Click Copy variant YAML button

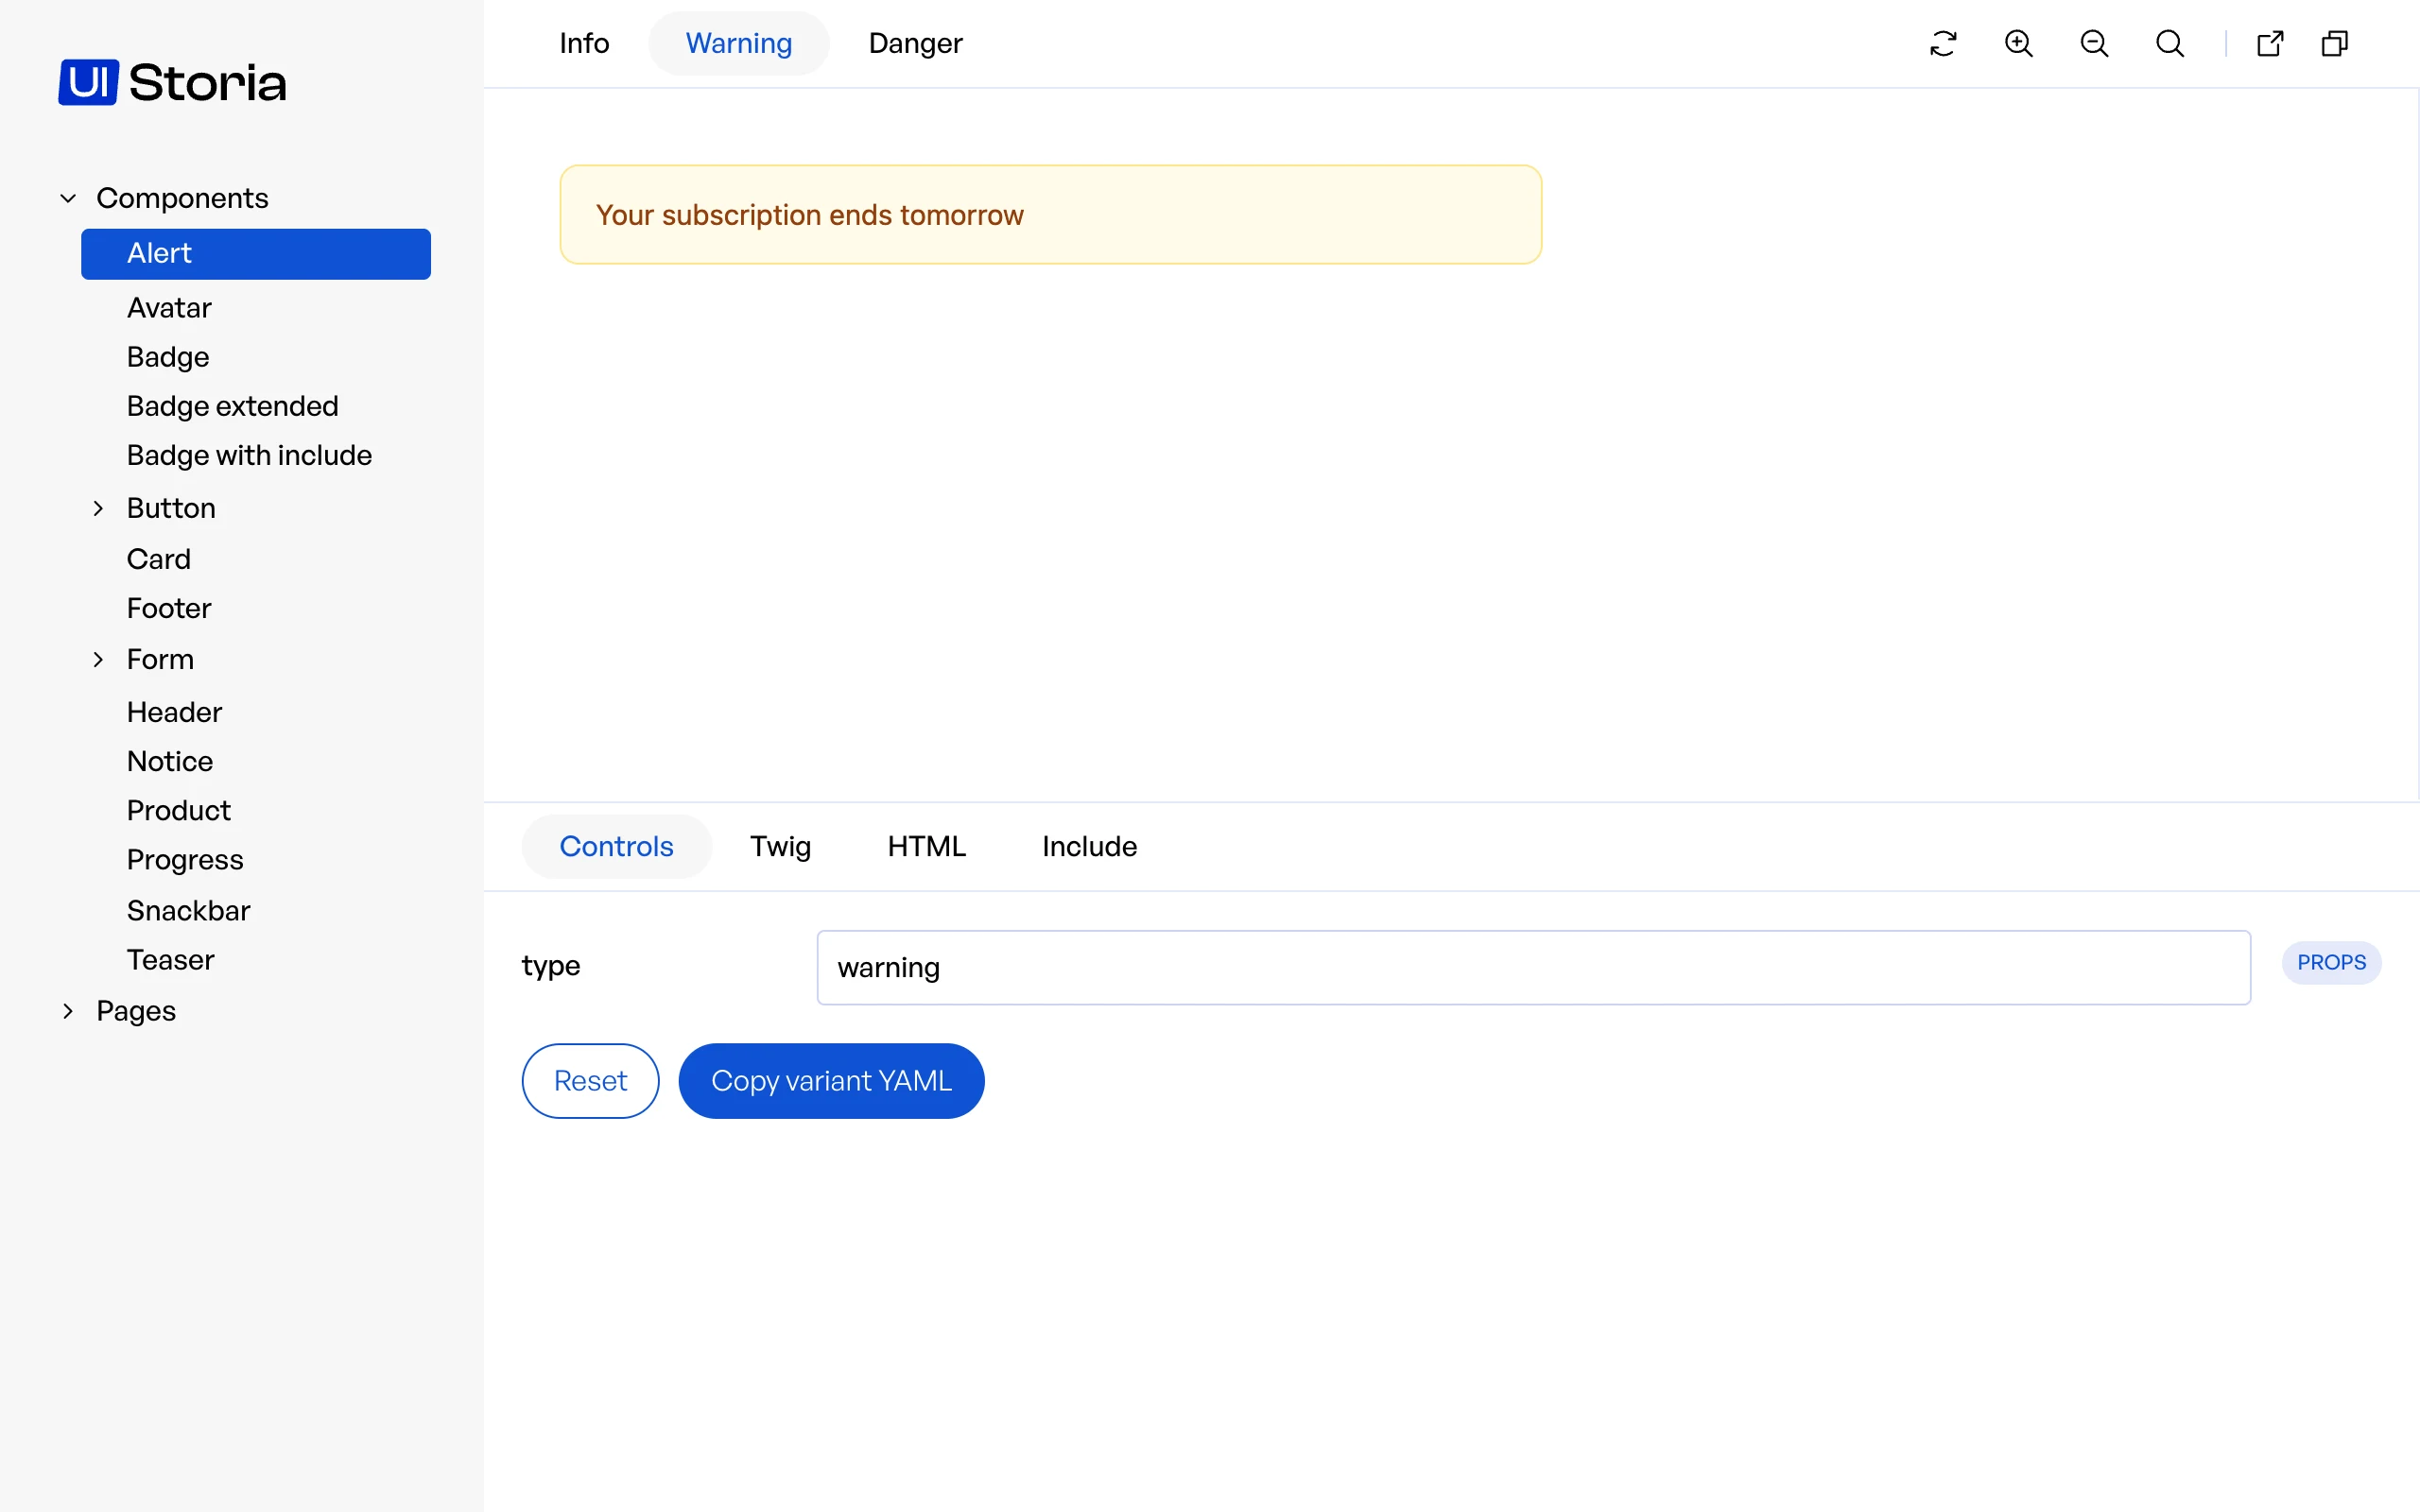point(831,1081)
